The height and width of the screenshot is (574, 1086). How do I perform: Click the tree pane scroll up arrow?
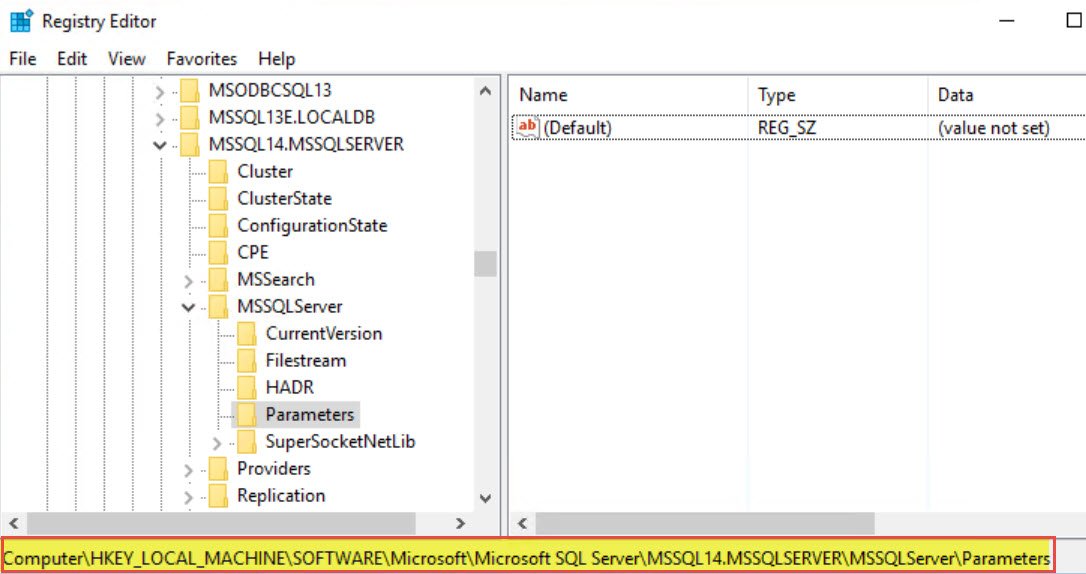[x=486, y=91]
